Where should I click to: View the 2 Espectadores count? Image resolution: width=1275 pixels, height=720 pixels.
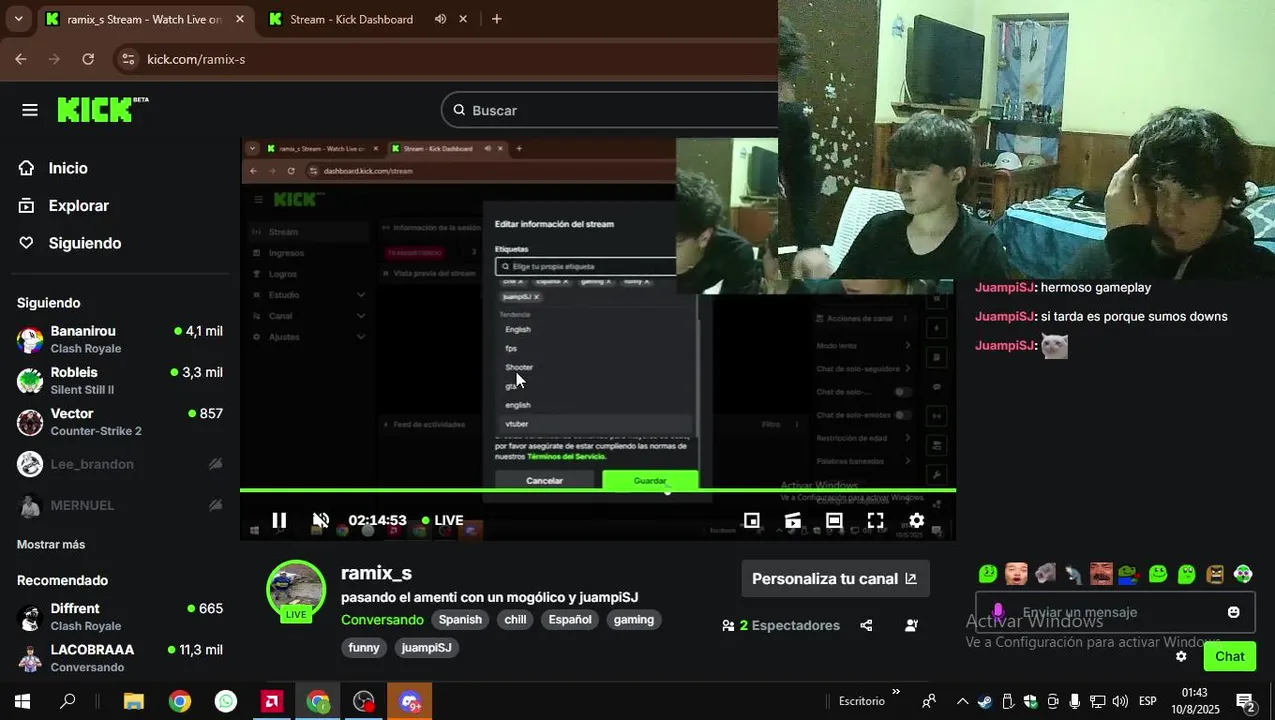(x=781, y=626)
